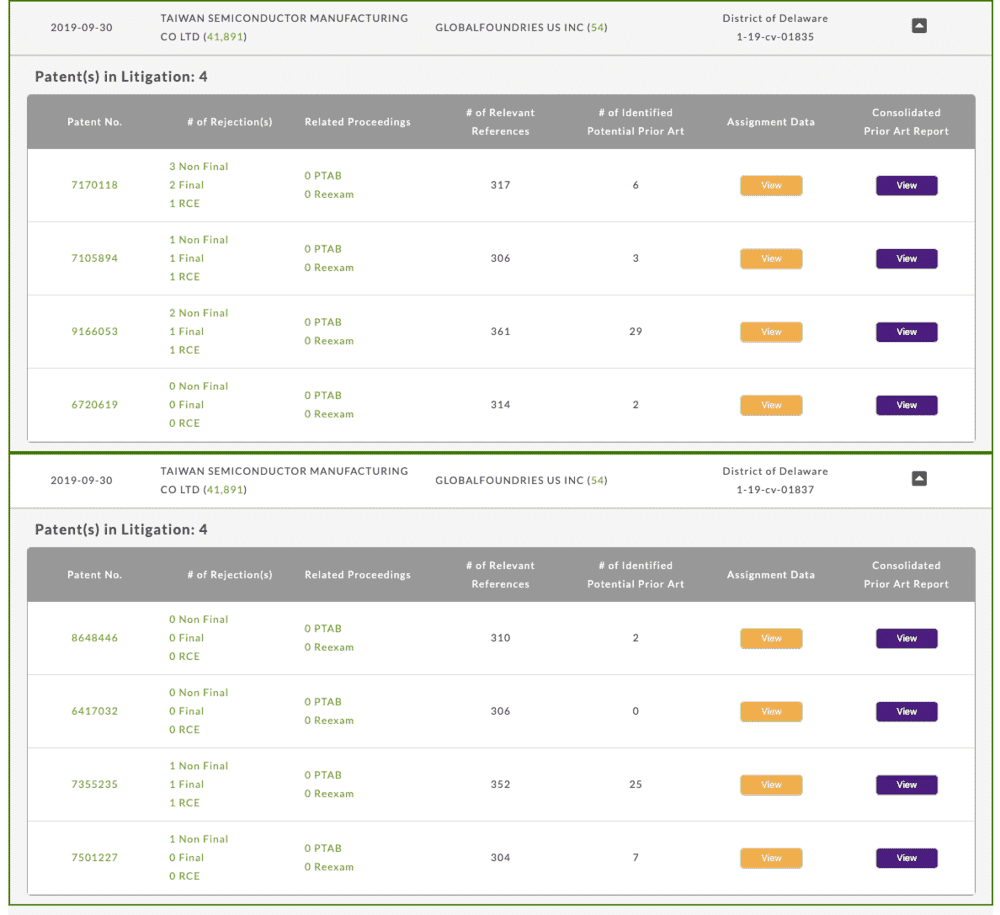Click 1 Non Final rejection for patent 7501227
The image size is (1000, 915).
coord(198,839)
